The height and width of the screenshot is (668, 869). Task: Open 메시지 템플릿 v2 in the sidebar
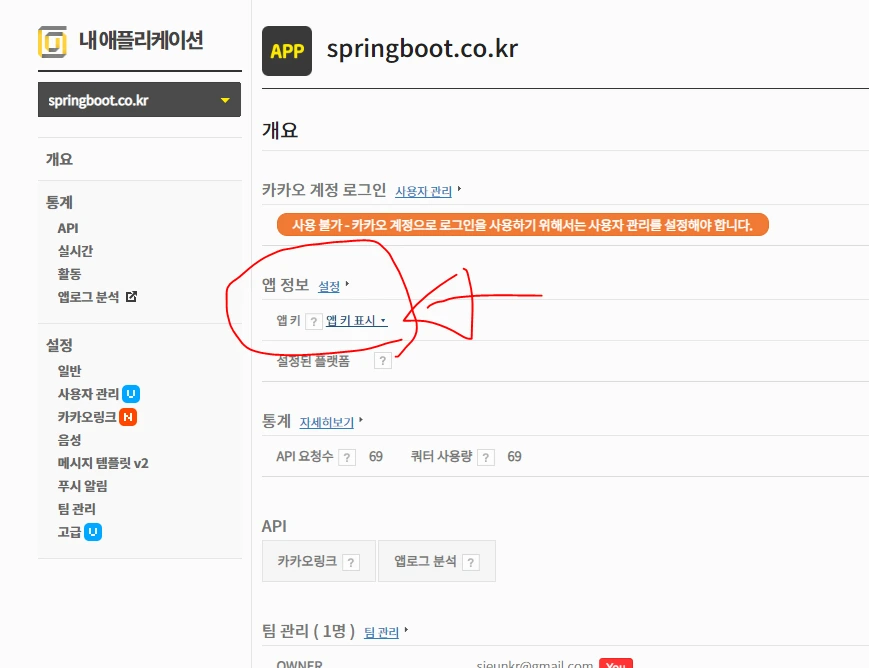(x=103, y=463)
